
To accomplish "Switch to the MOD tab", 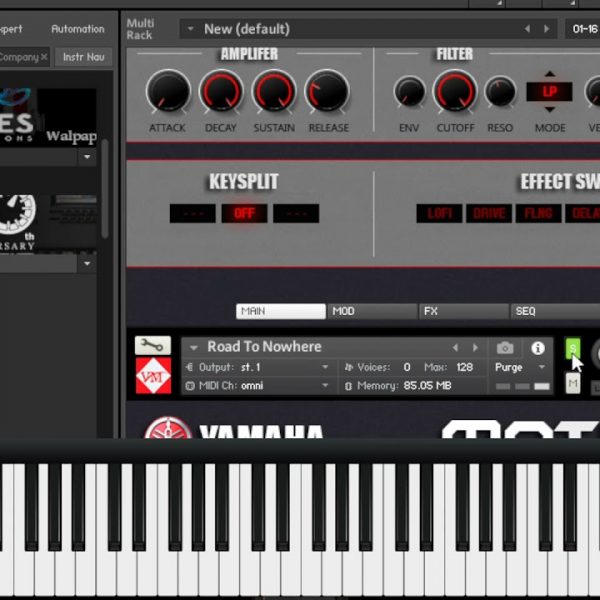I will tap(372, 311).
